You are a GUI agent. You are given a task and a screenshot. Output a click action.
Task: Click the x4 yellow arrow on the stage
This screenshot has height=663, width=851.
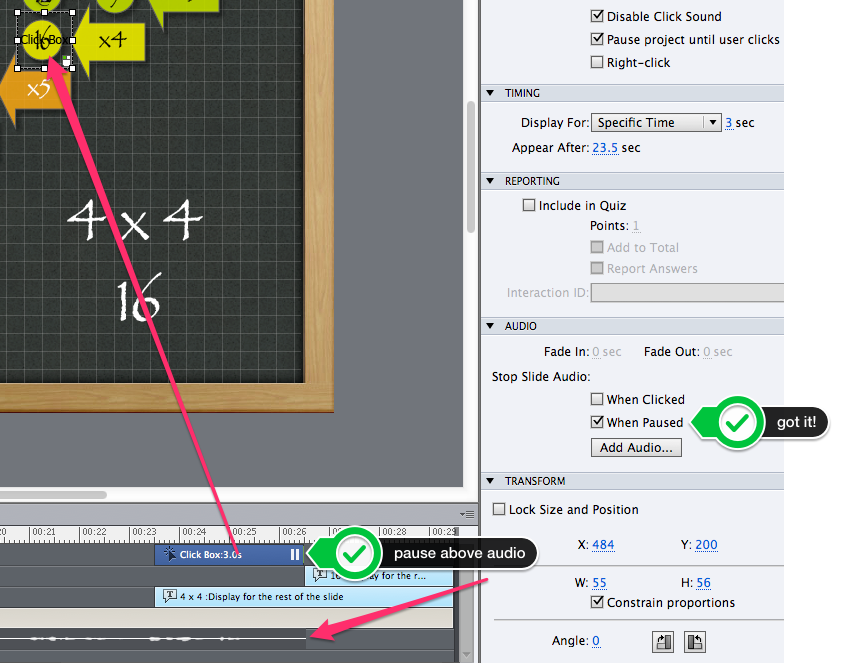[109, 39]
